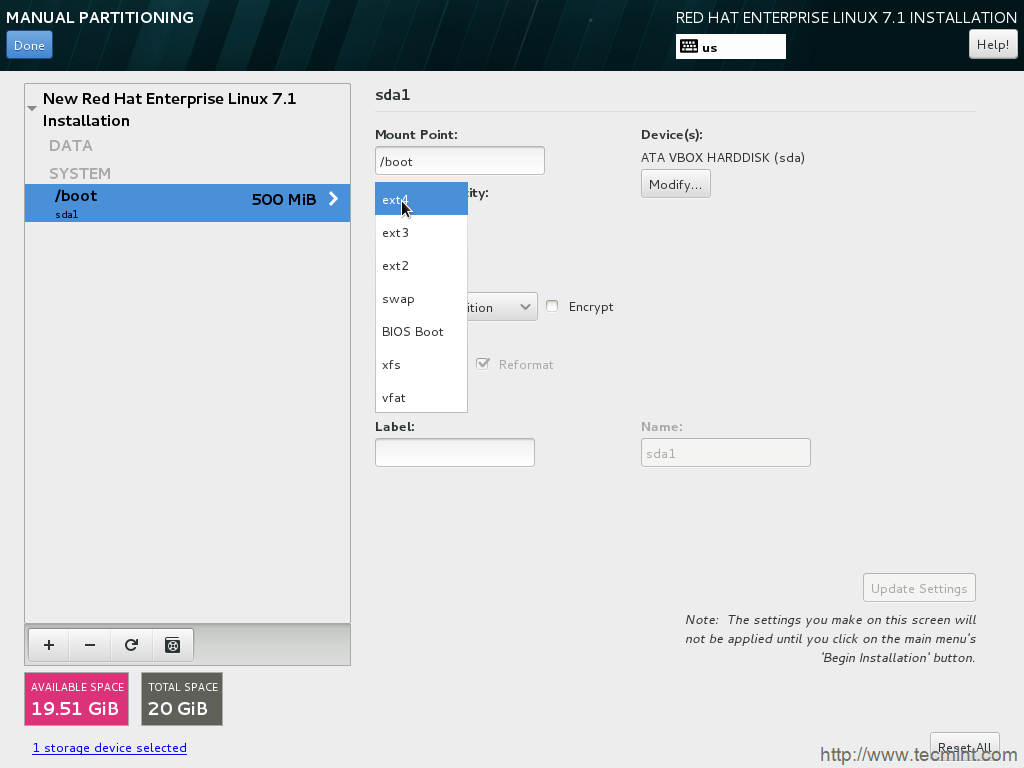Select ext3 in the file system list
The height and width of the screenshot is (768, 1024).
[421, 232]
